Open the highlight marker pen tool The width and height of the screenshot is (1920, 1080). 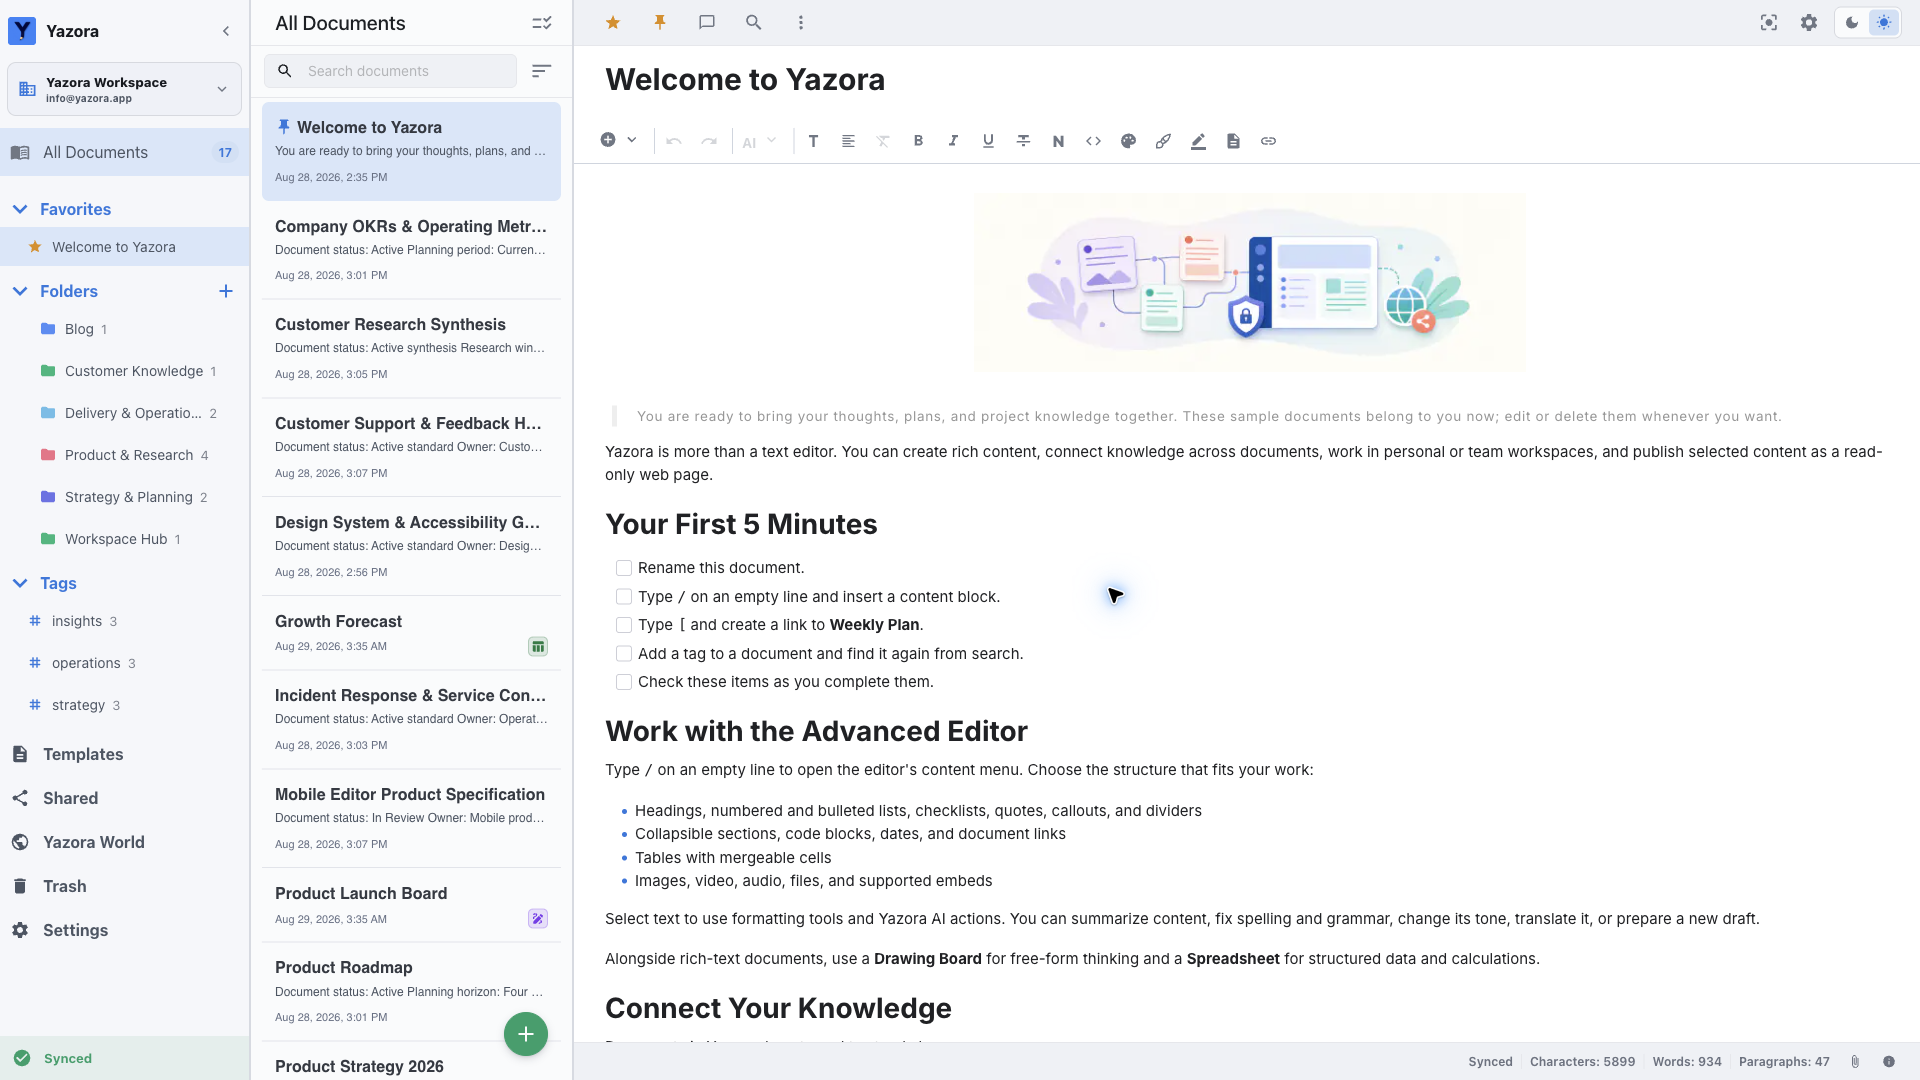pyautogui.click(x=1198, y=141)
